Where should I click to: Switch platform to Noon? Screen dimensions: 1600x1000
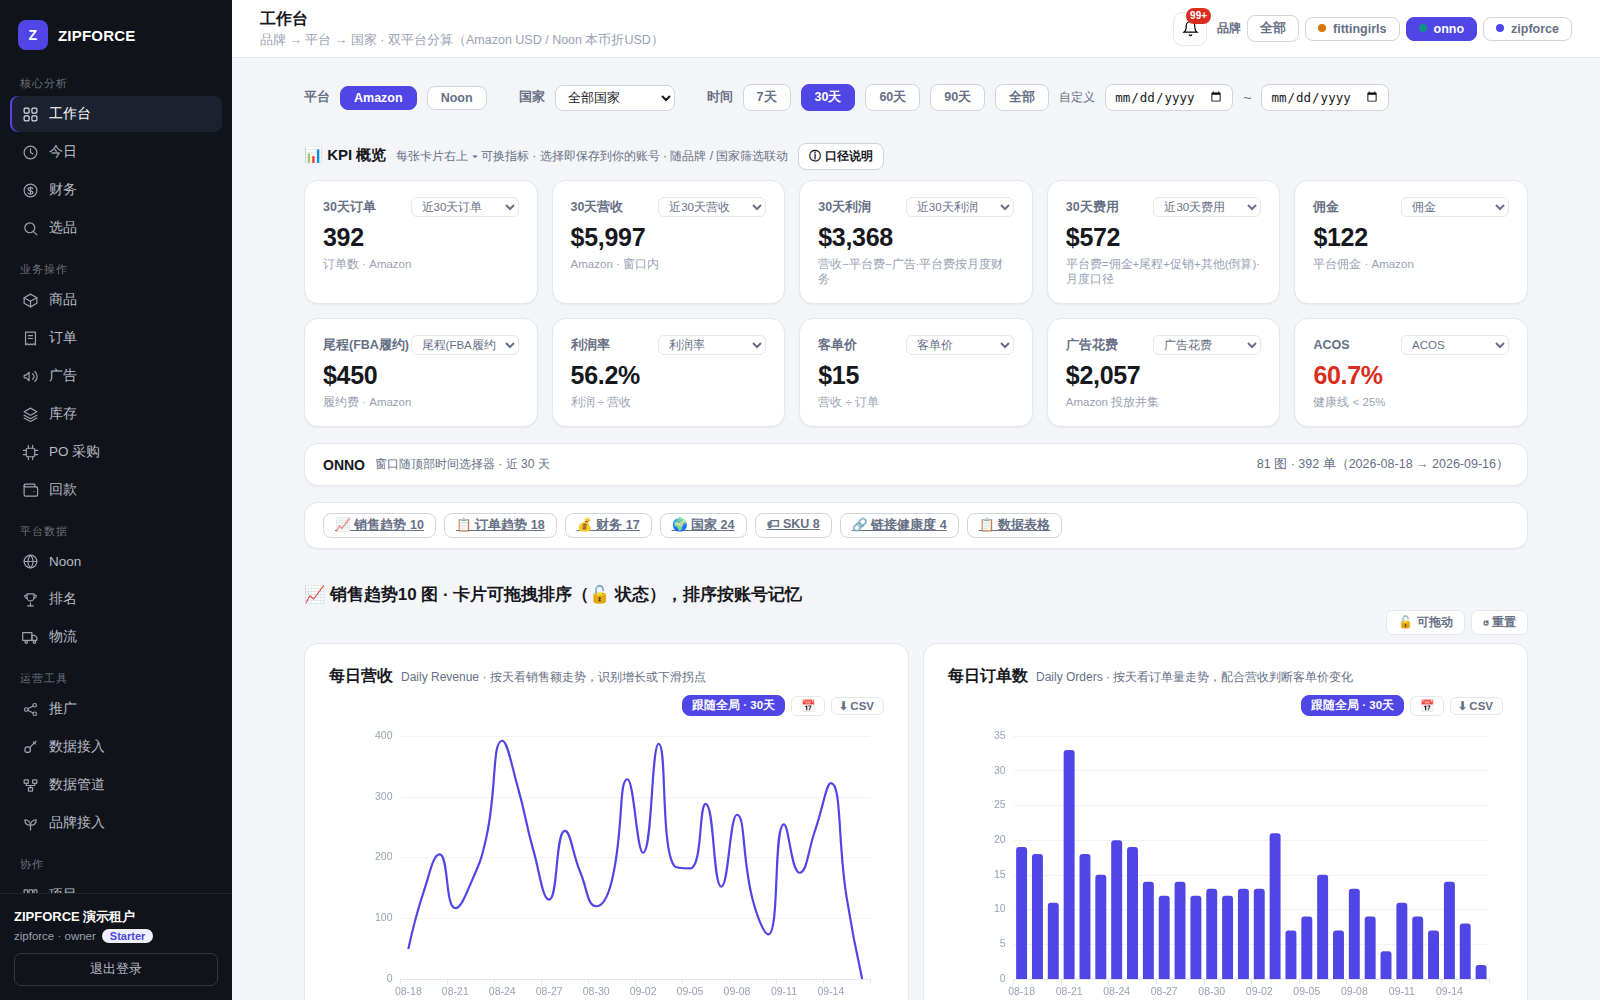pyautogui.click(x=457, y=98)
